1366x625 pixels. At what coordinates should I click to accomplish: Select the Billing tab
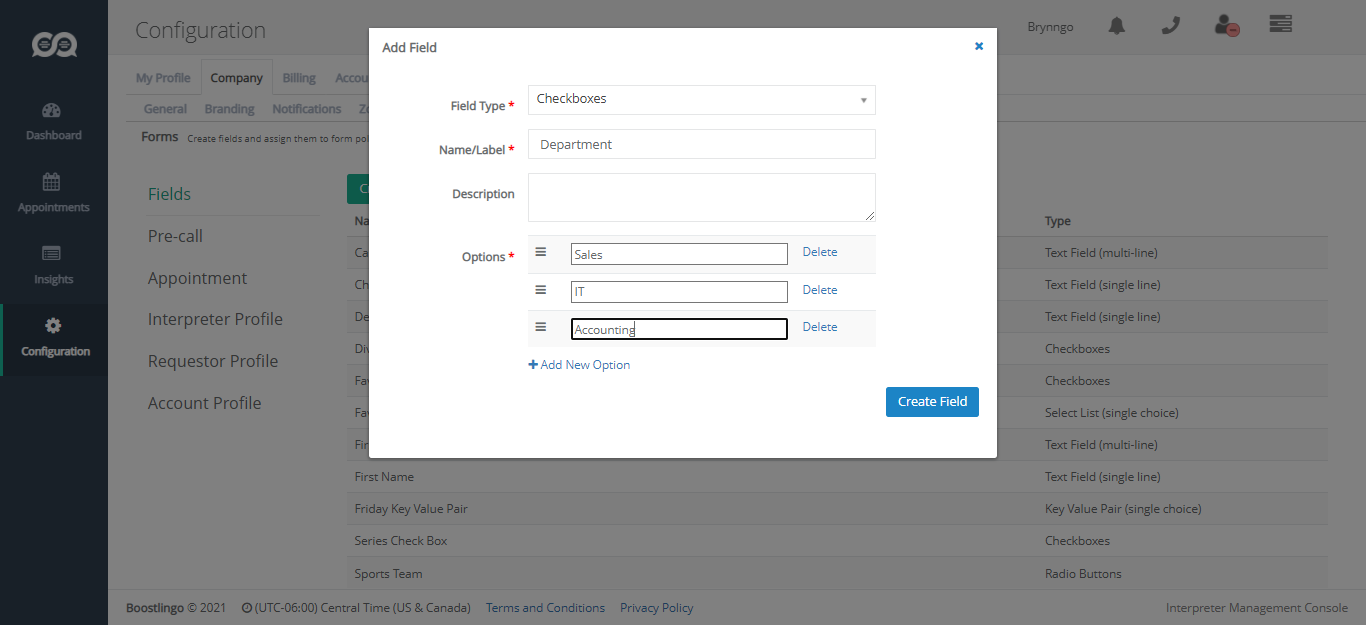(299, 78)
